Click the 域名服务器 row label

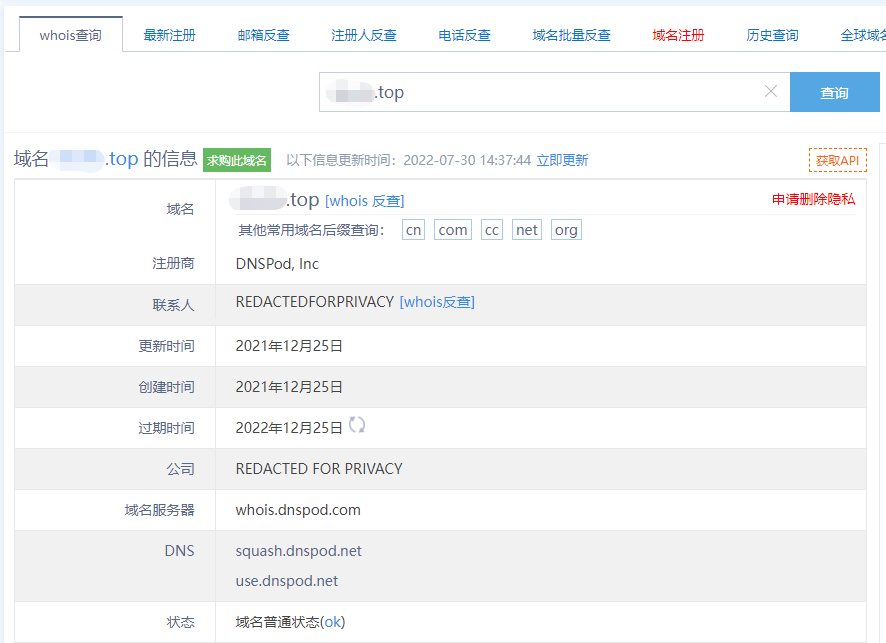click(159, 510)
